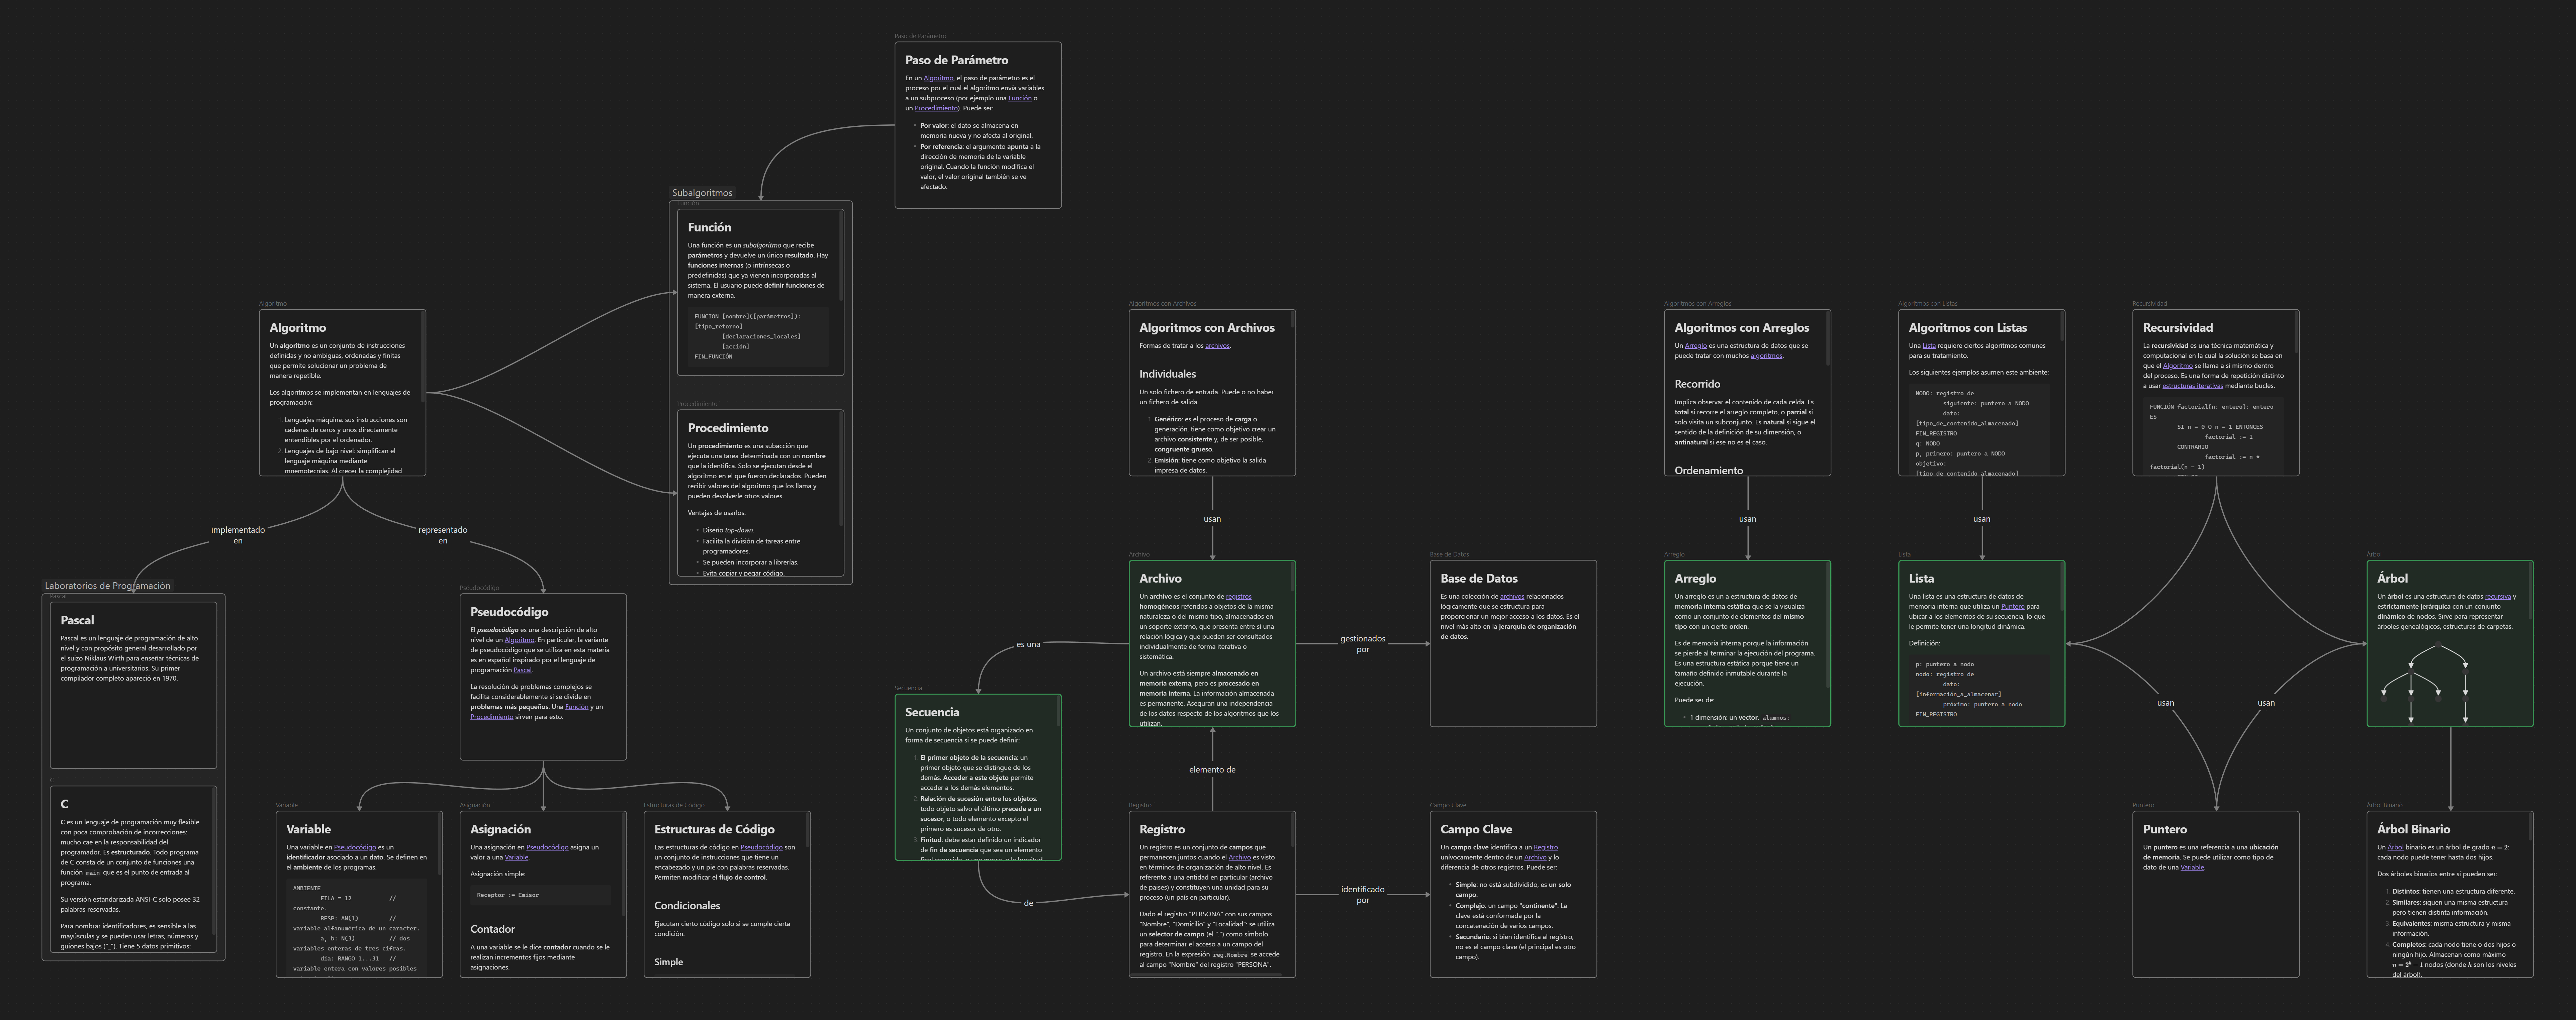This screenshot has width=2576, height=1020.
Task: Open the Variable link in Puntero card
Action: (2192, 868)
